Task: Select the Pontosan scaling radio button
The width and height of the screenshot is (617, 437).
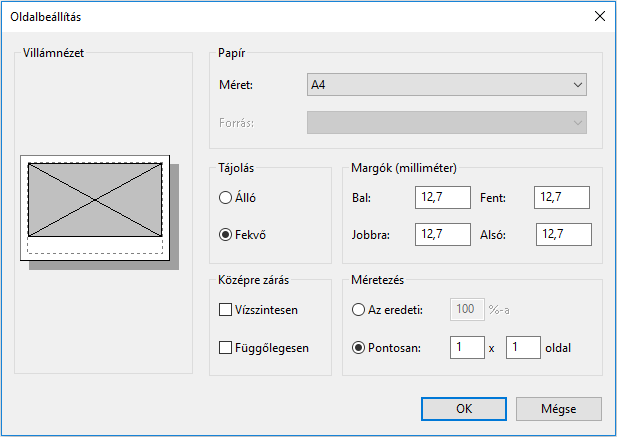Action: point(359,348)
